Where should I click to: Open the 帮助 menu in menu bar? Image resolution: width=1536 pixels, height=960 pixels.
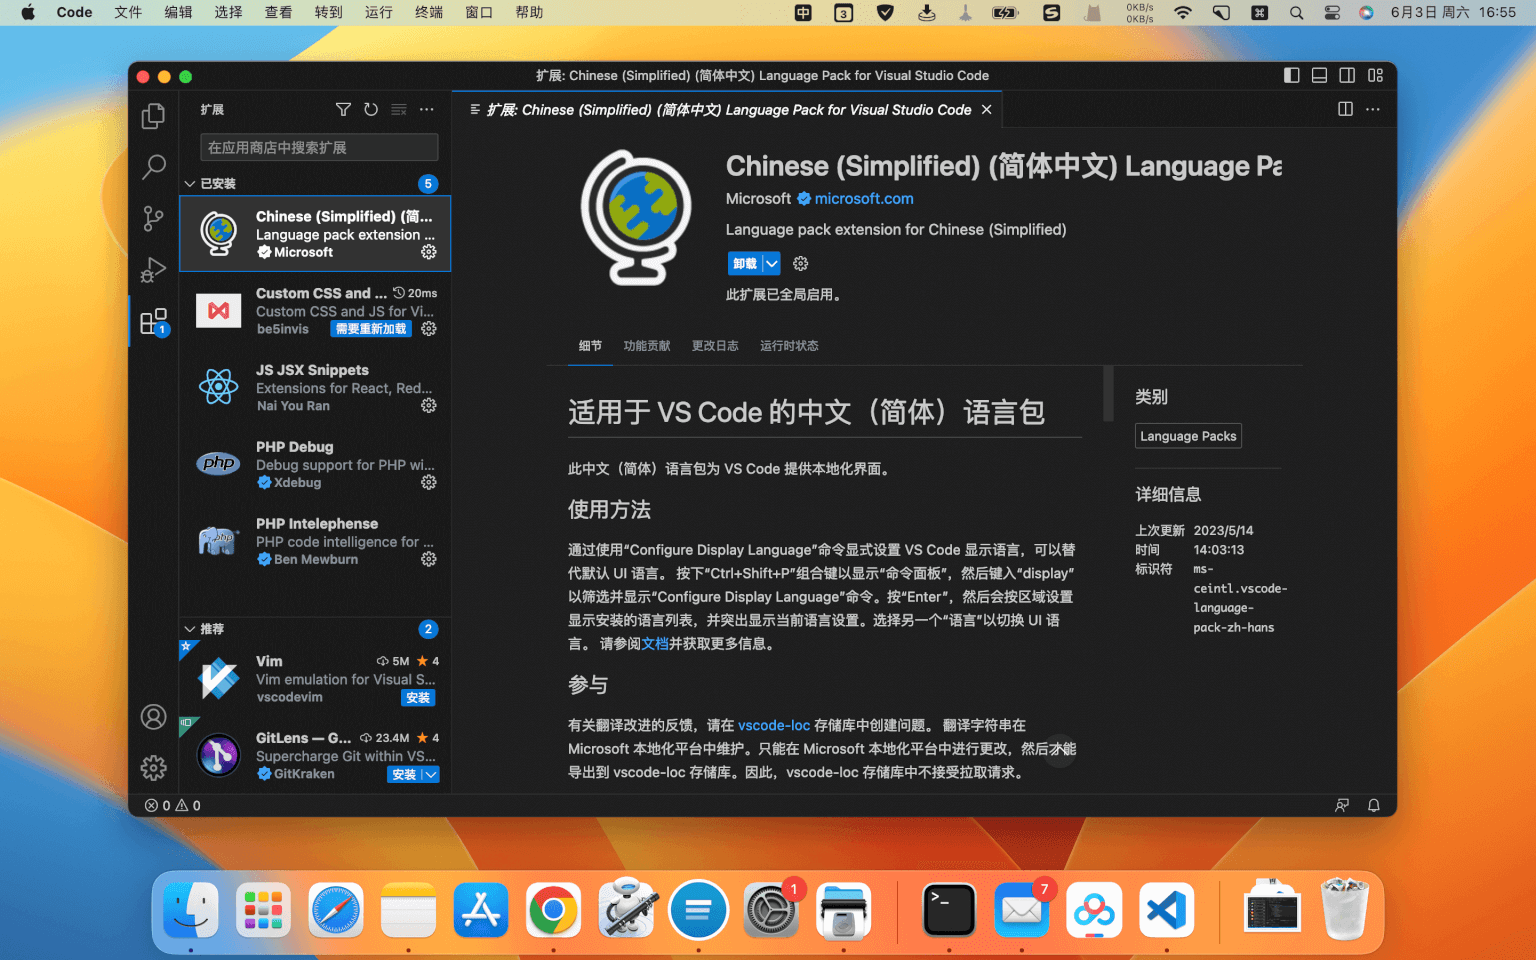pyautogui.click(x=529, y=12)
